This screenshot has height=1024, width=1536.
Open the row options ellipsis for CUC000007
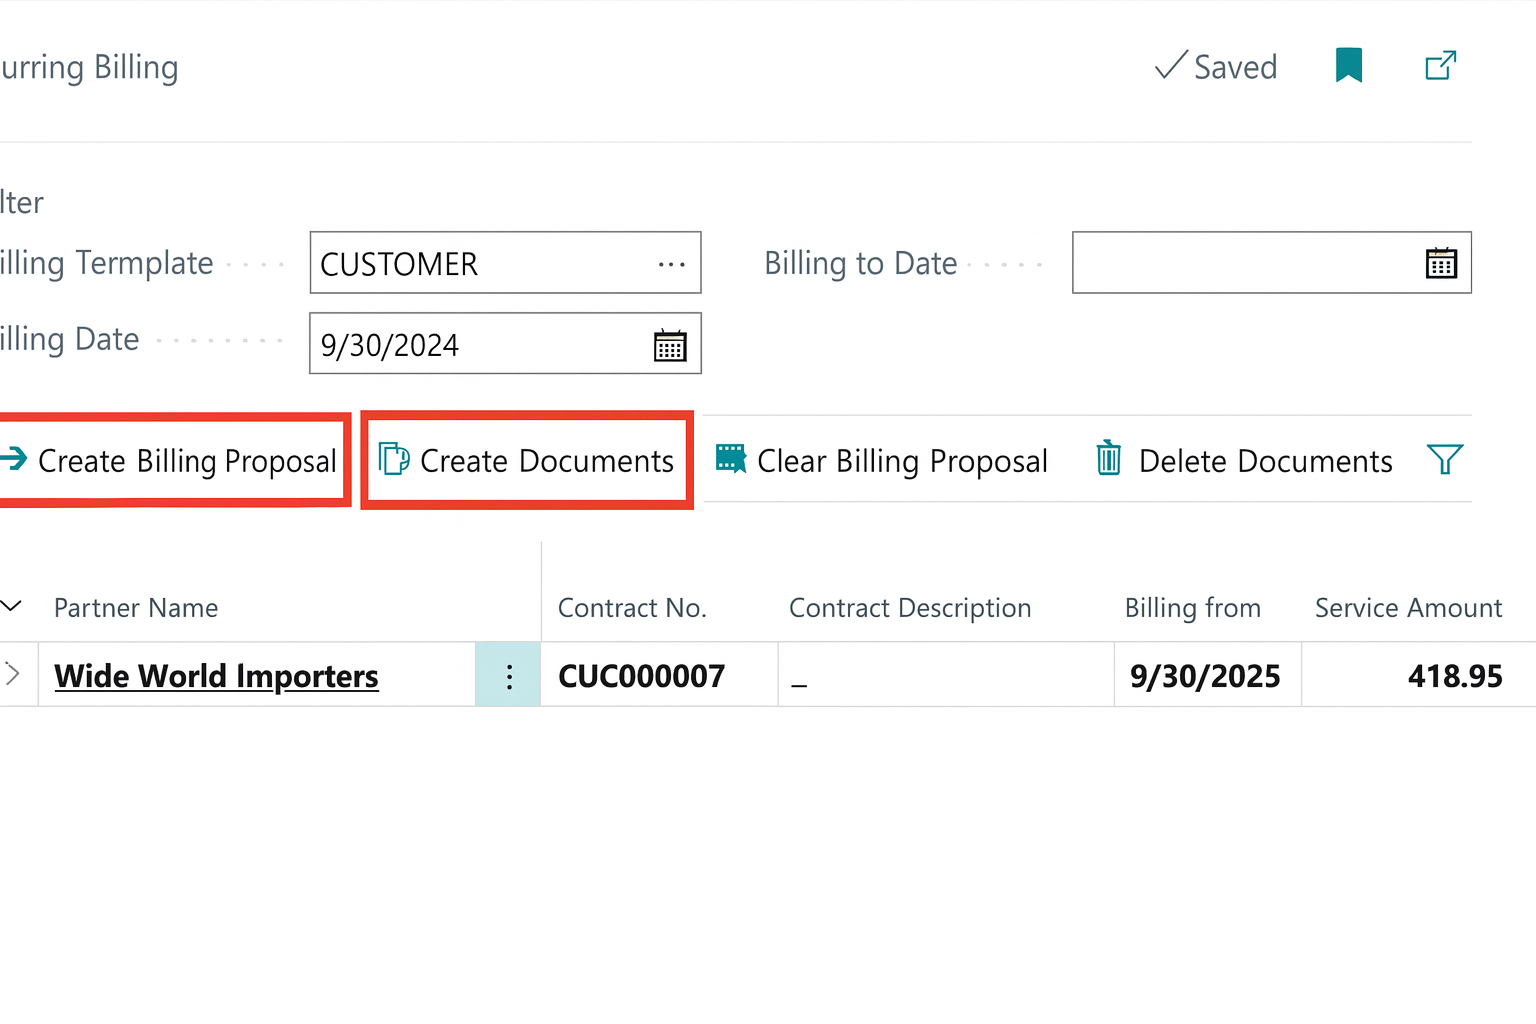click(508, 675)
